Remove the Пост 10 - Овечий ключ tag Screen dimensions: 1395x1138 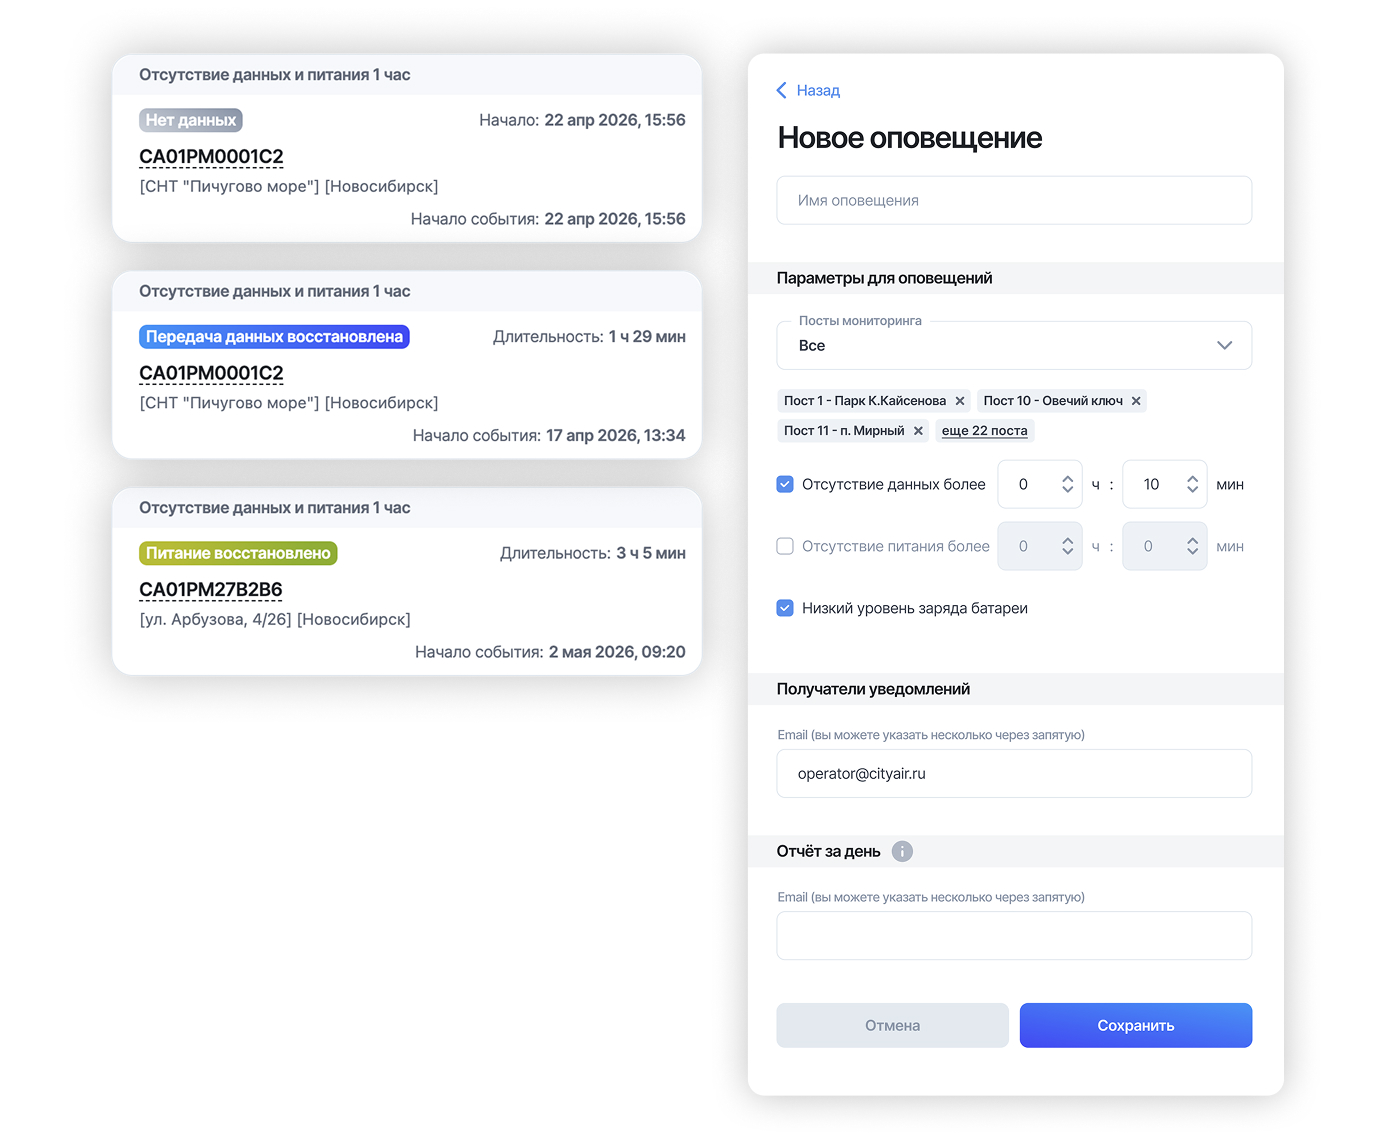coord(1136,401)
